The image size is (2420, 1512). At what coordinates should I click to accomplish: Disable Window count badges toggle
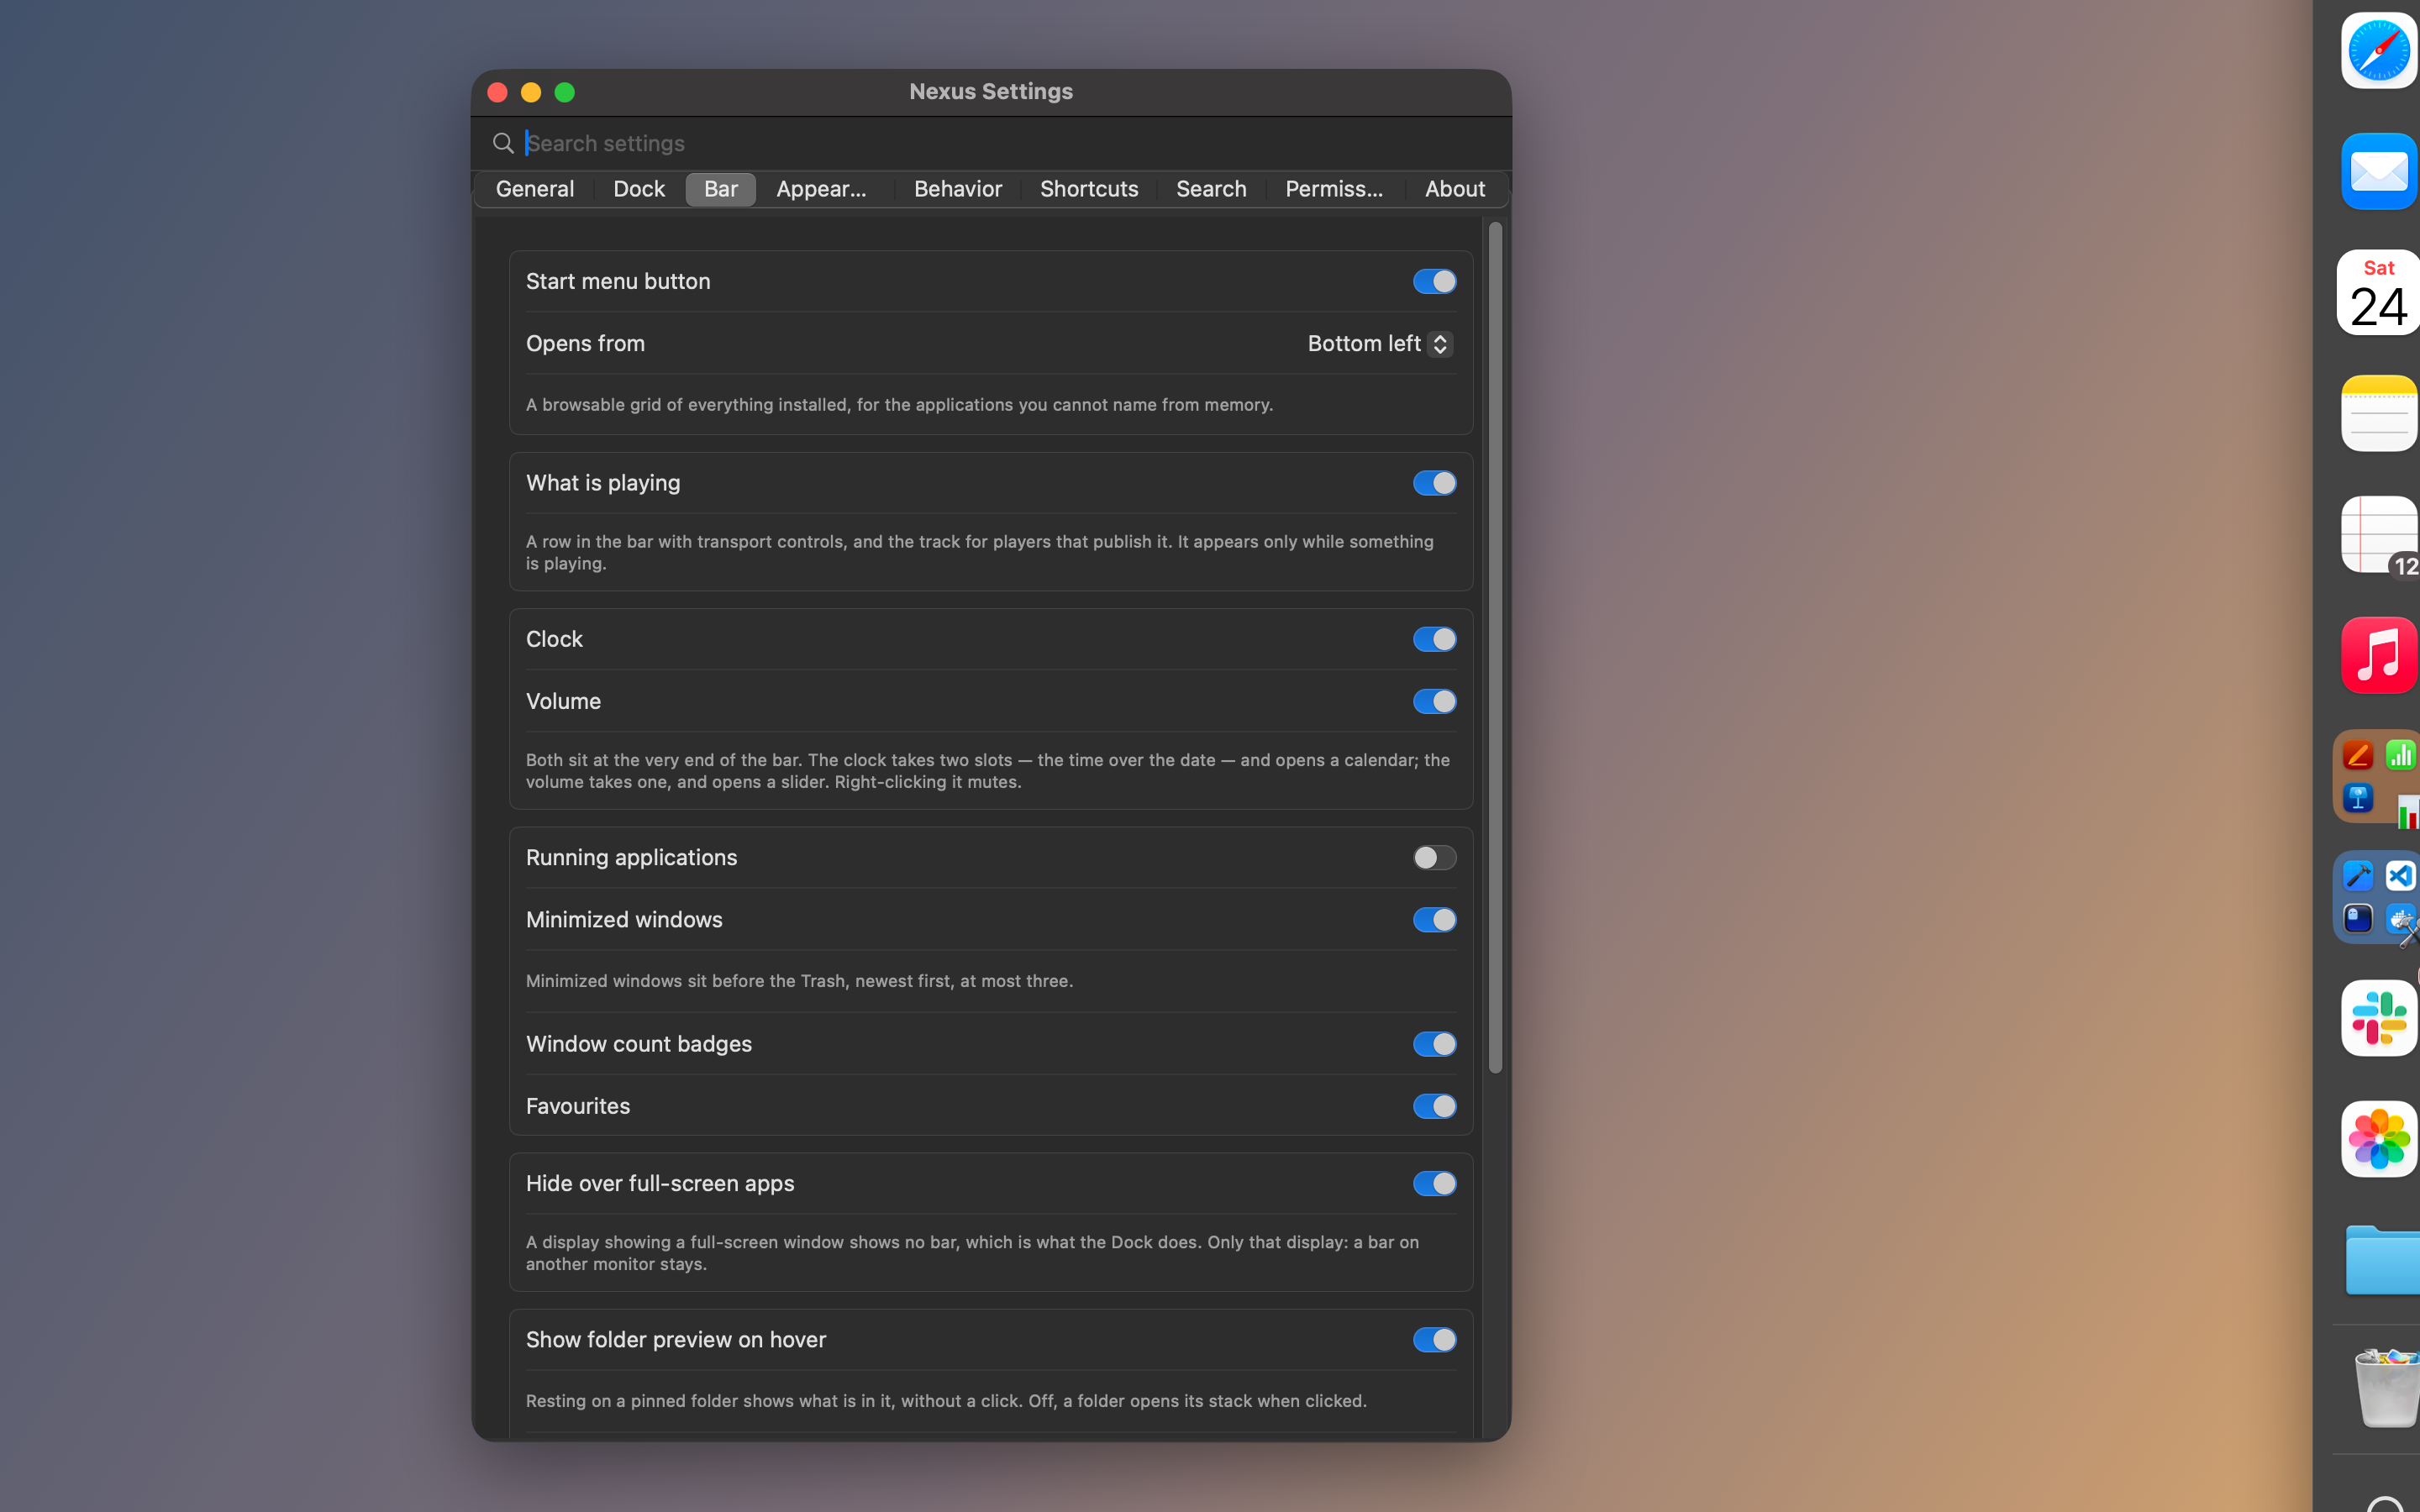pos(1434,1044)
